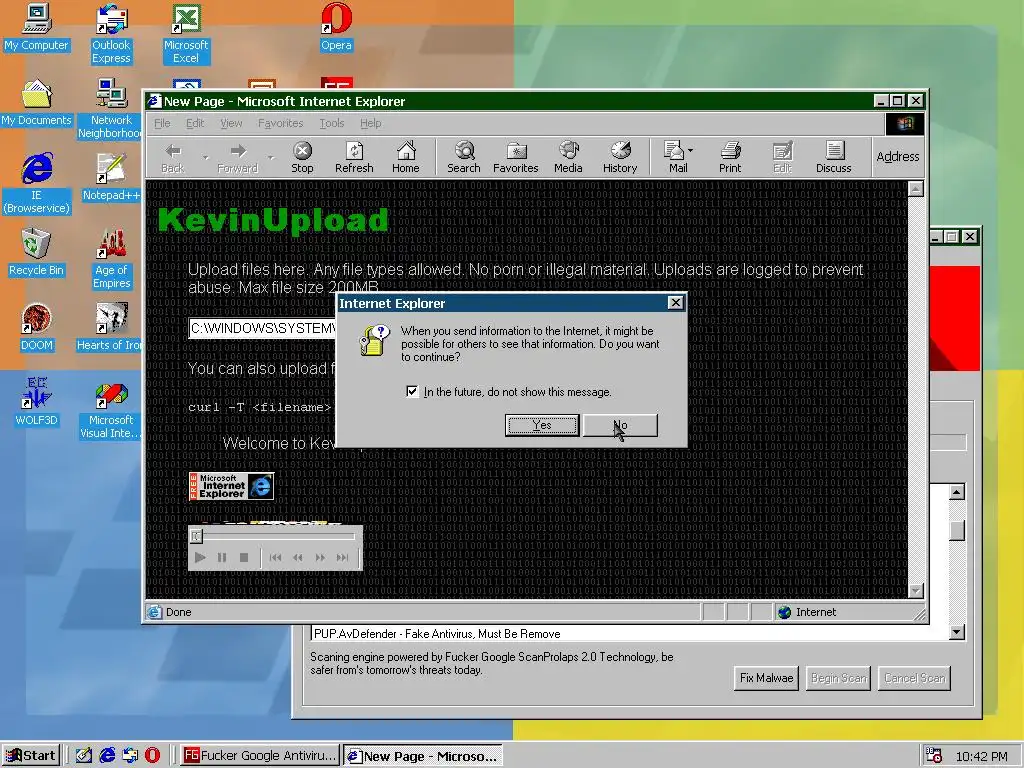Click the free Microsoft Internet Explorer badge
Viewport: 1024px width, 768px height.
231,487
